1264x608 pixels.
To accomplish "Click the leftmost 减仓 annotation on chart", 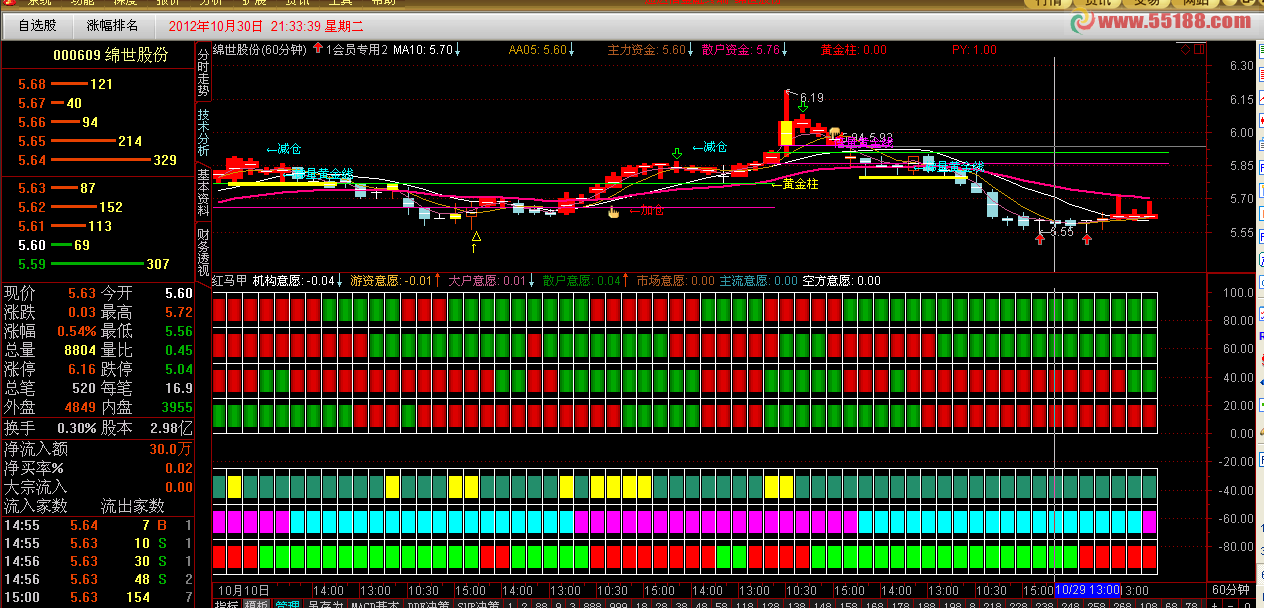I will [284, 149].
